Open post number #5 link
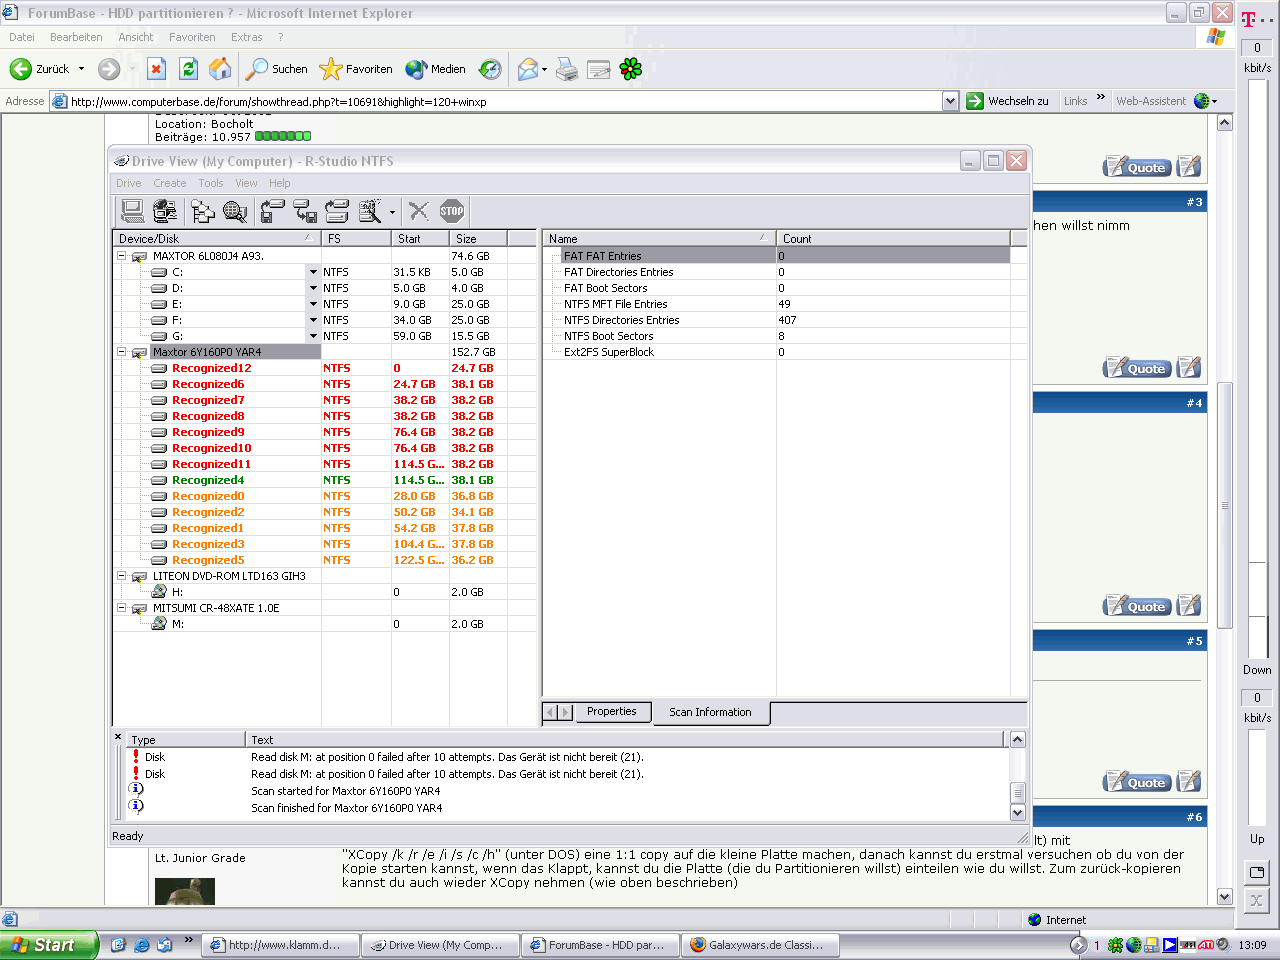 point(1195,641)
